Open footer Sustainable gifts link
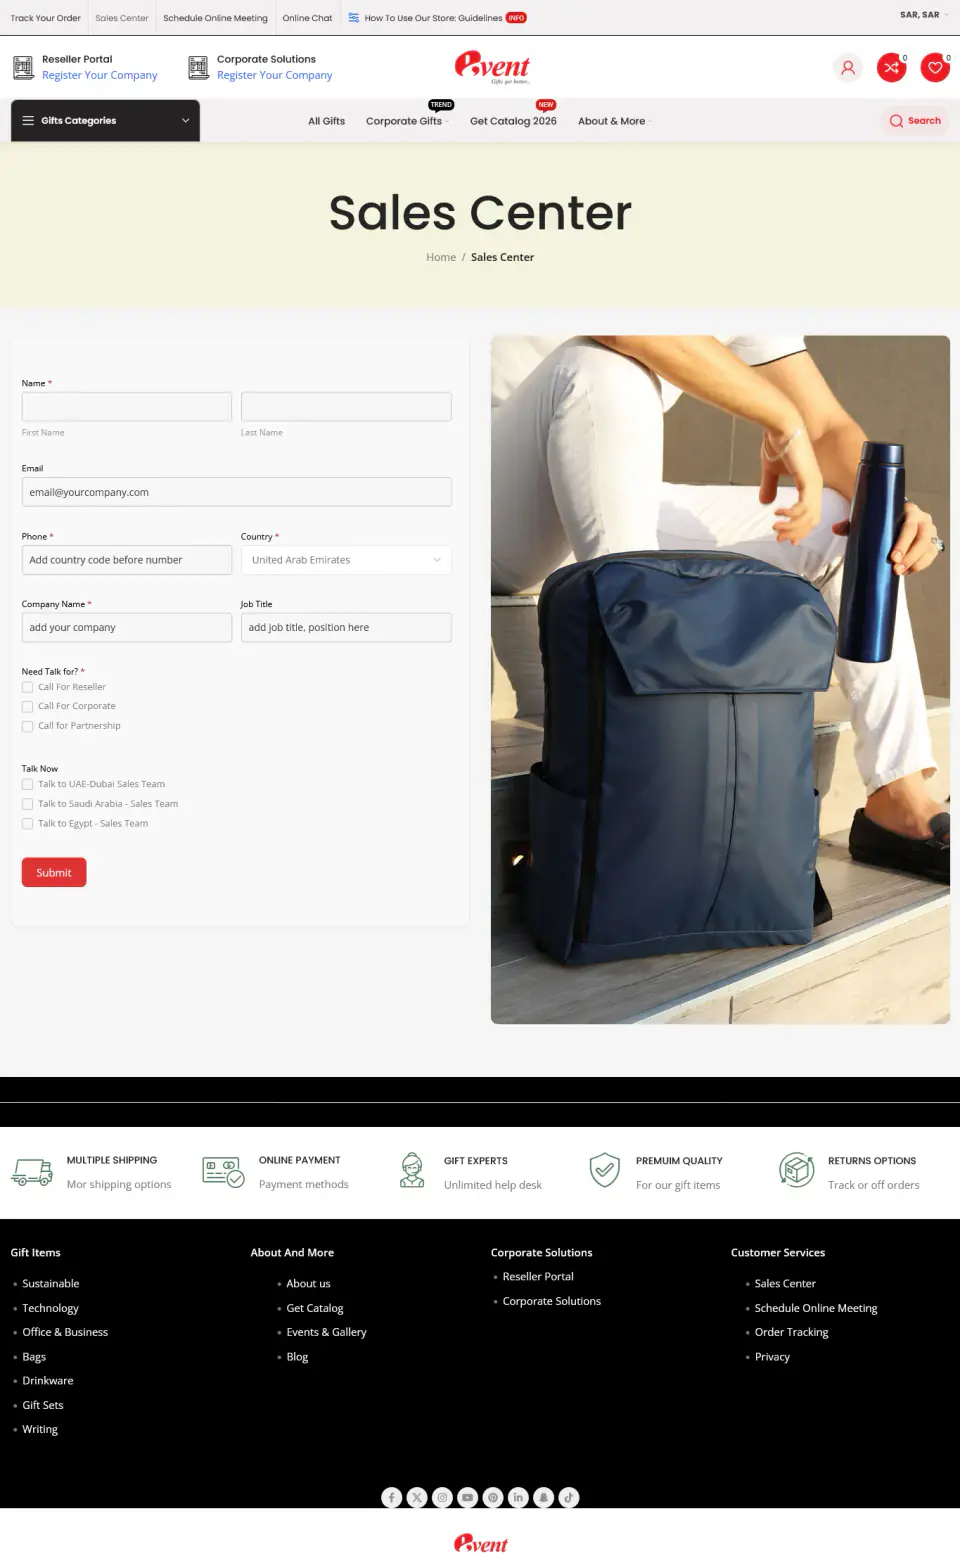Image resolution: width=960 pixels, height=1568 pixels. (x=51, y=1283)
